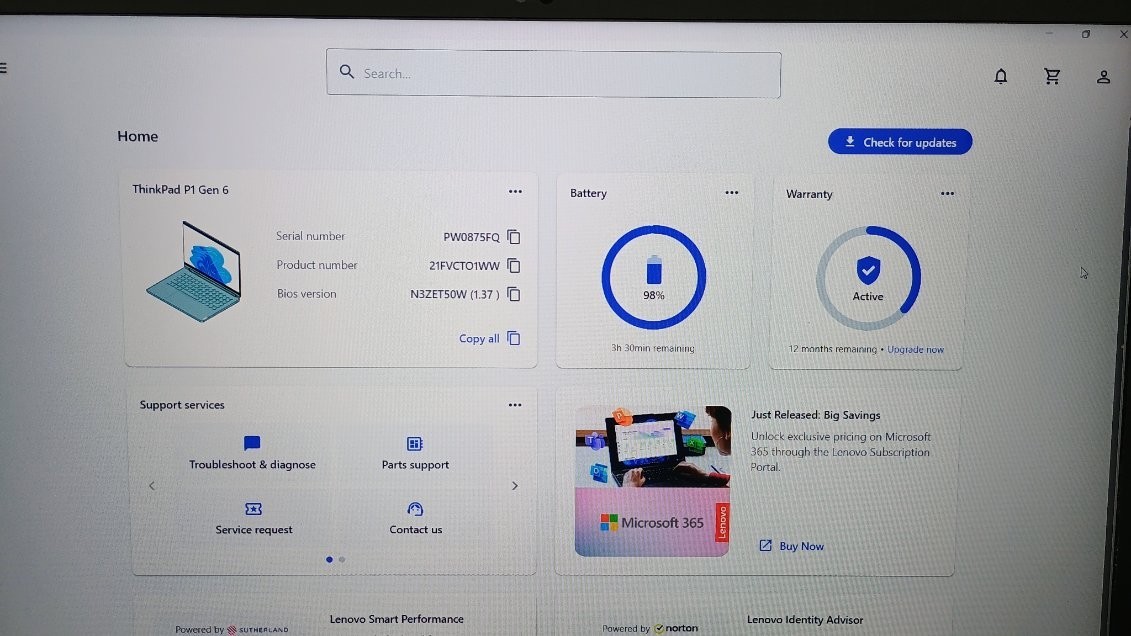Click the Bios version label

(307, 293)
